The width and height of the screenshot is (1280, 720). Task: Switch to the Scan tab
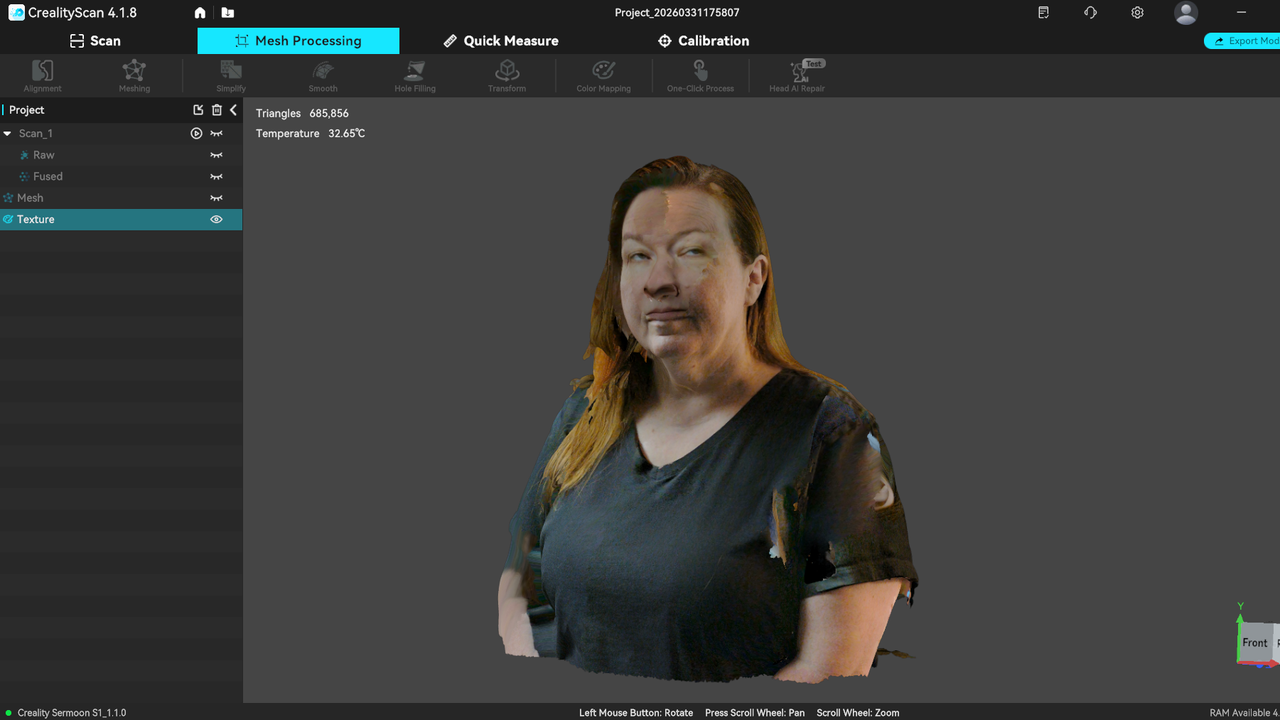click(95, 41)
